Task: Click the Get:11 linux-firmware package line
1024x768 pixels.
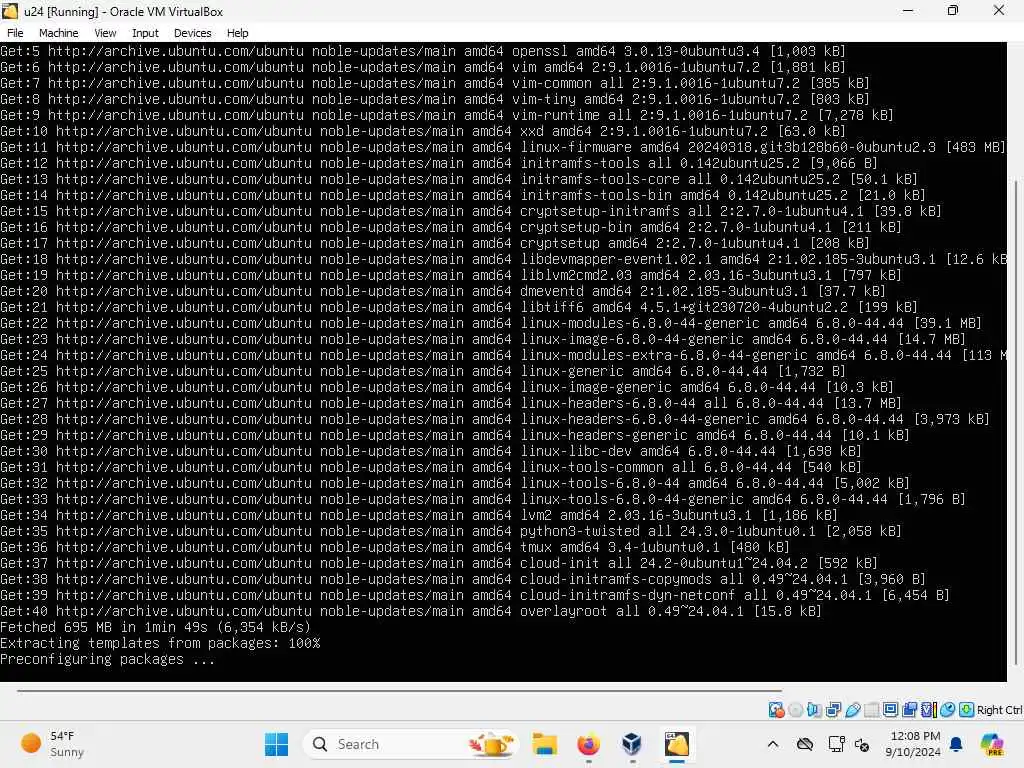Action: (502, 147)
